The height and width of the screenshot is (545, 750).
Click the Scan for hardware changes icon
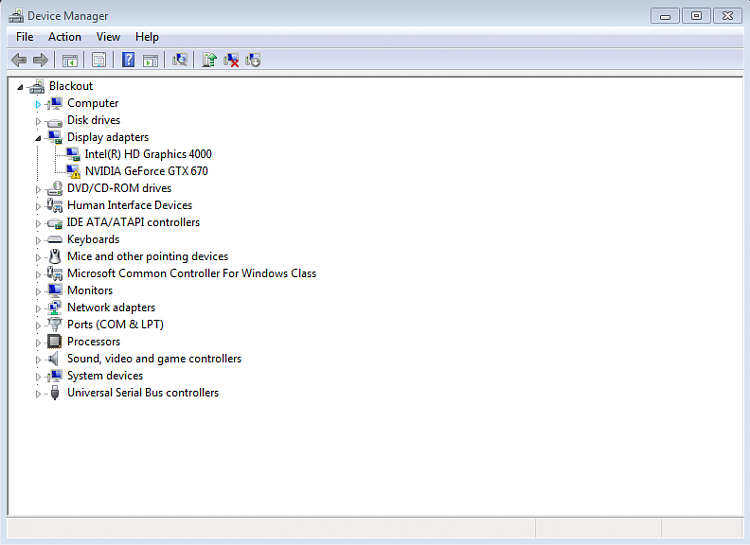click(180, 60)
